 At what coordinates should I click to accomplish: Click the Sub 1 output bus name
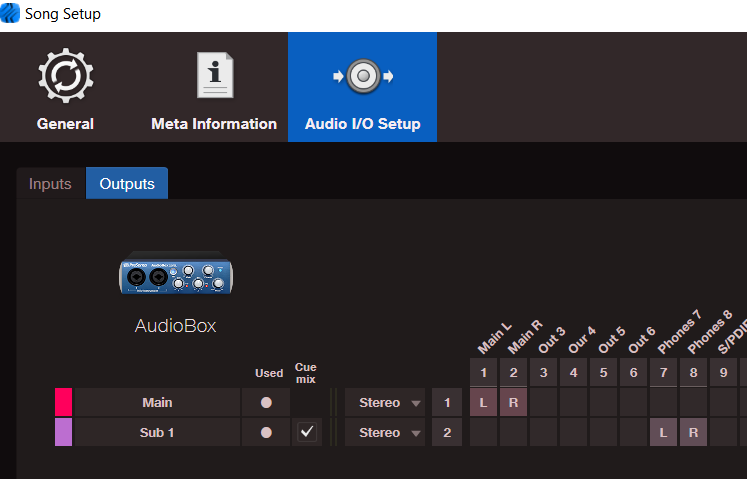coord(157,433)
